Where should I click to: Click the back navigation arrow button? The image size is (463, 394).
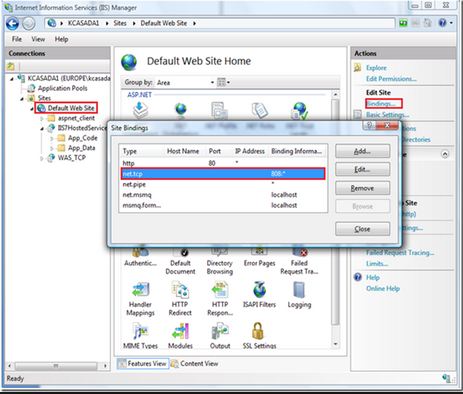[12, 24]
